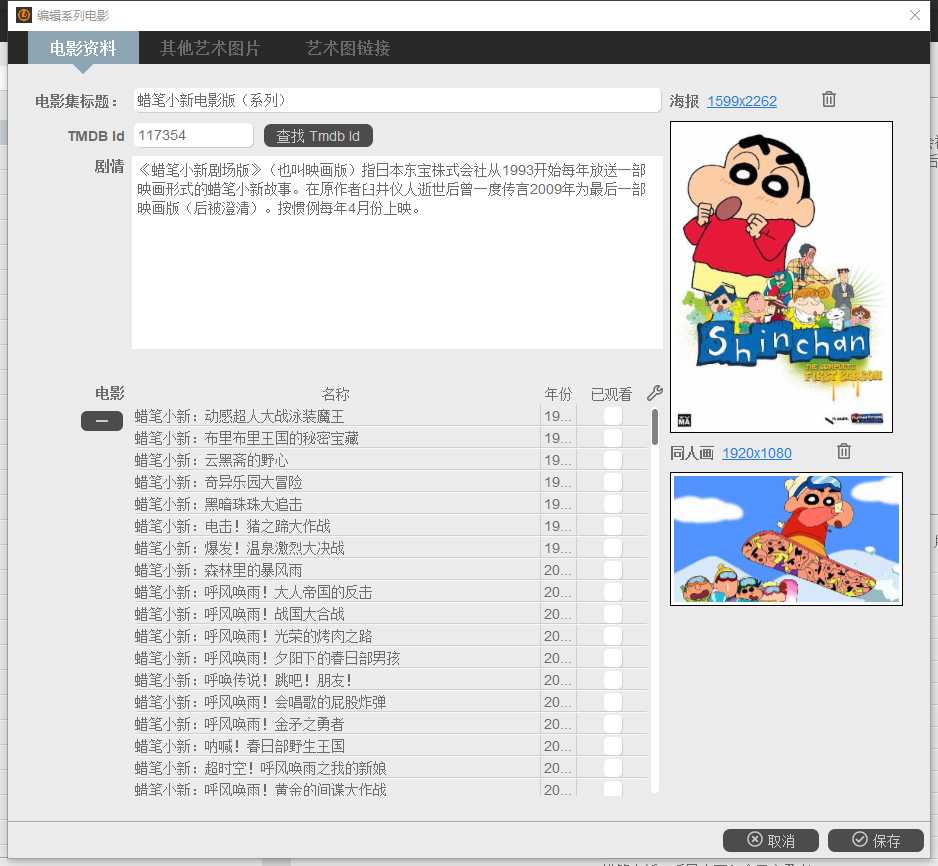The height and width of the screenshot is (866, 938).
Task: Click the snowboard fanart thumbnail
Action: click(x=786, y=539)
